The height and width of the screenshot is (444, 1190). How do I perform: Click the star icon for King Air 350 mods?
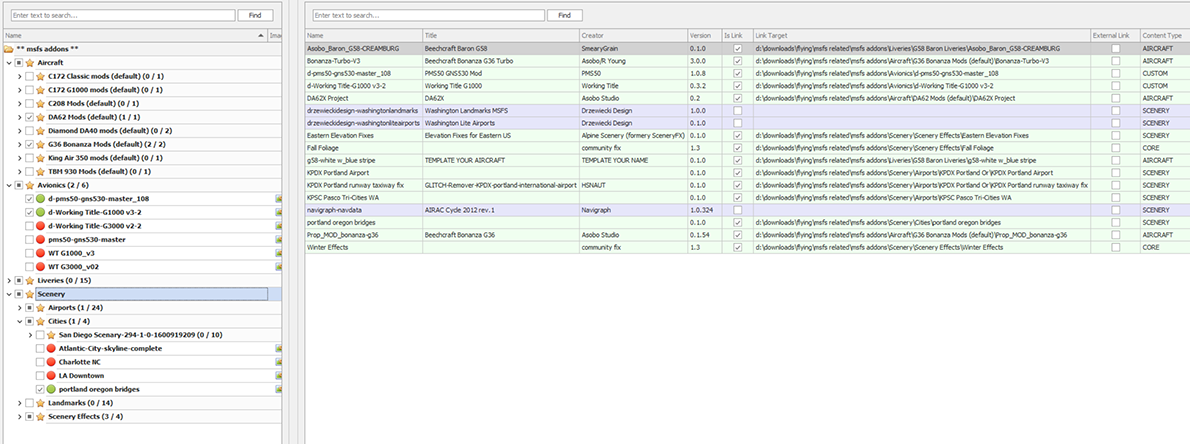40,158
